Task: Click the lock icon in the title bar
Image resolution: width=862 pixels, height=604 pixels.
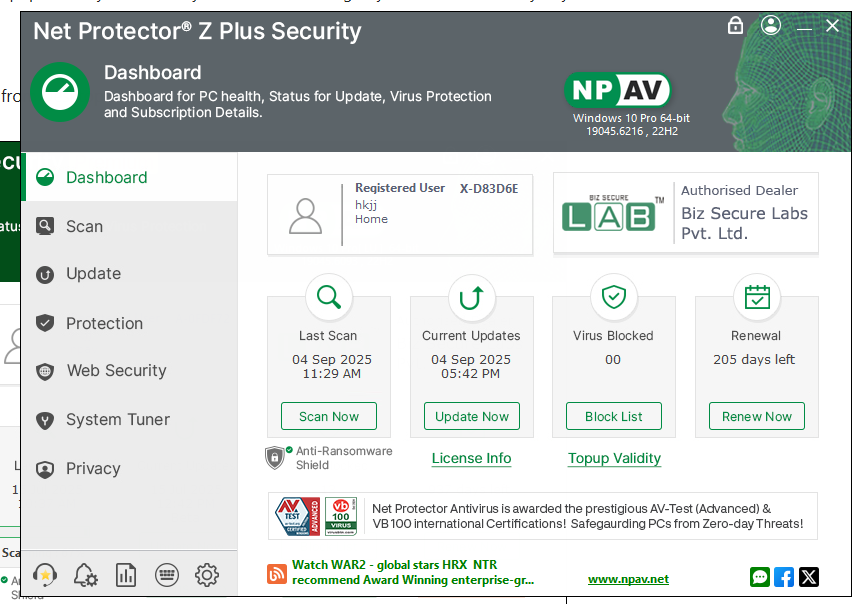Action: click(x=736, y=26)
